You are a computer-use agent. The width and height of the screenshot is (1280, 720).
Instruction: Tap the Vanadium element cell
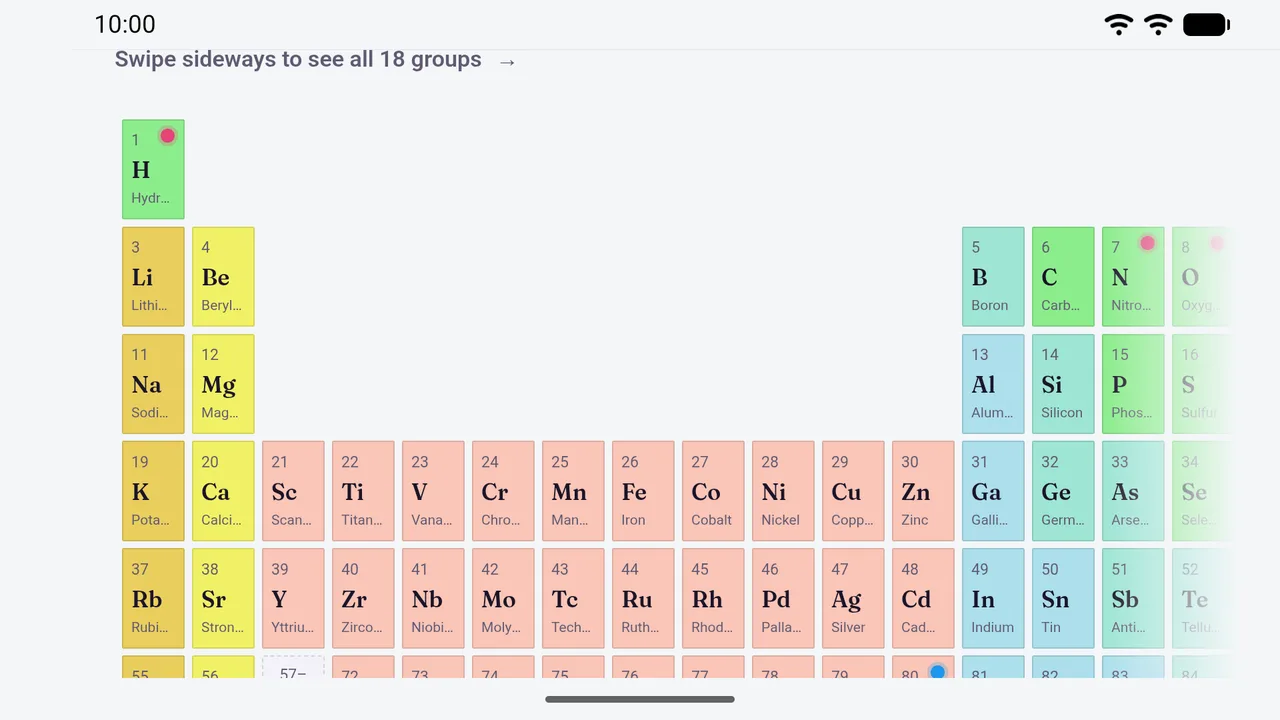[433, 491]
